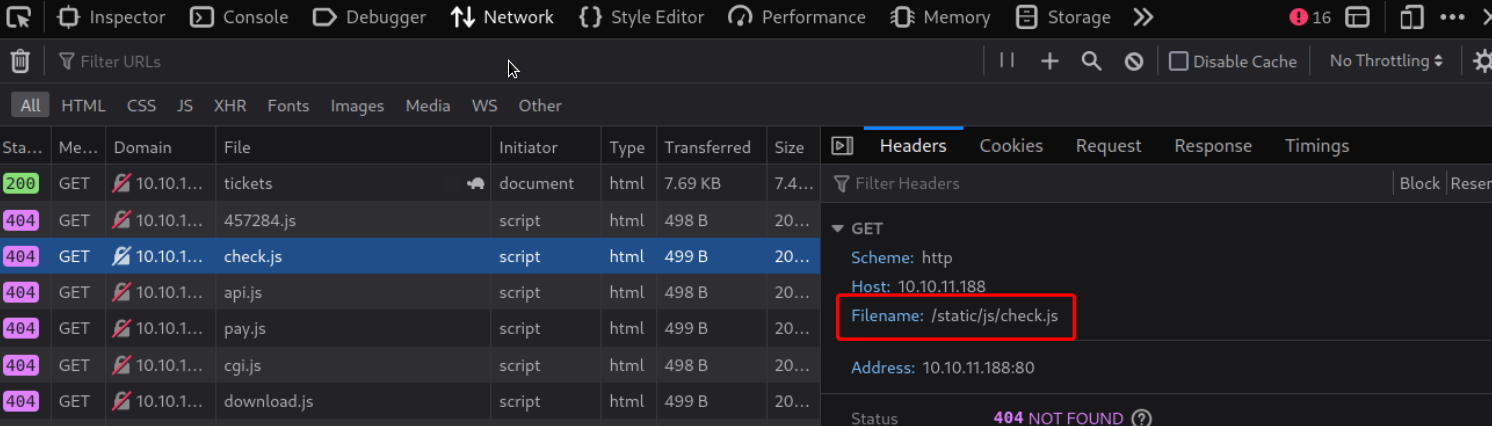Toggle responsive design mode icon
1492x426 pixels.
(x=1411, y=17)
